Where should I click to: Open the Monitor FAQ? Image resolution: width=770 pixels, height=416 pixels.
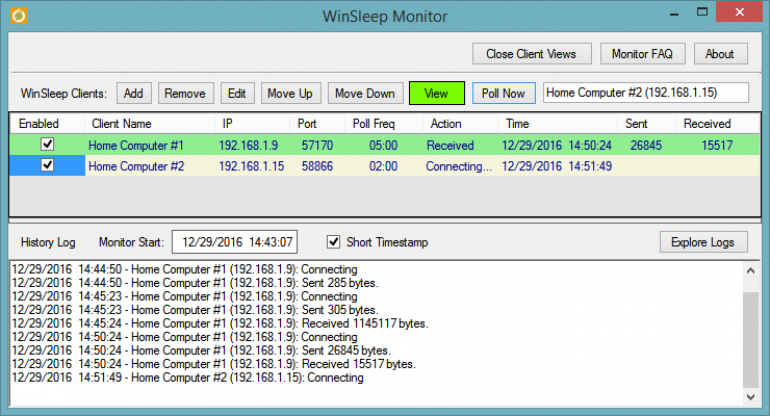pyautogui.click(x=642, y=54)
